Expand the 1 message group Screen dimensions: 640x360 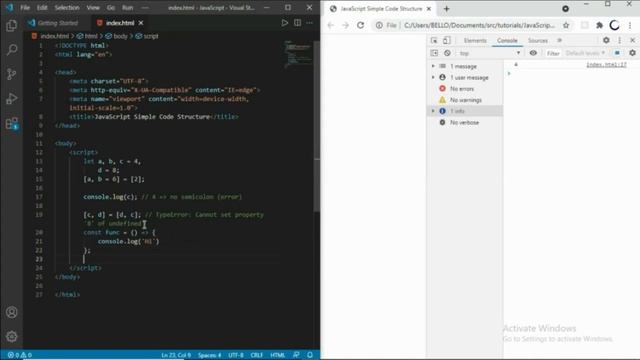[x=433, y=66]
